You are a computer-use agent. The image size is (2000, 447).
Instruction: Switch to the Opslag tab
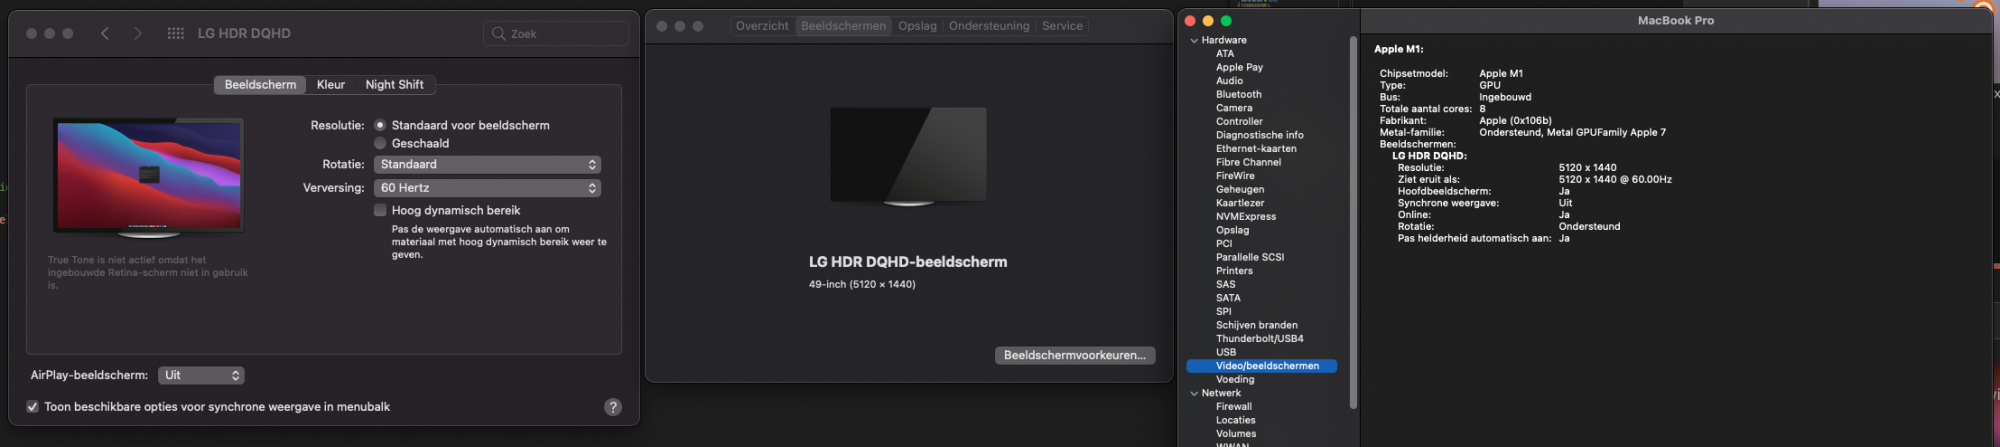tap(917, 26)
